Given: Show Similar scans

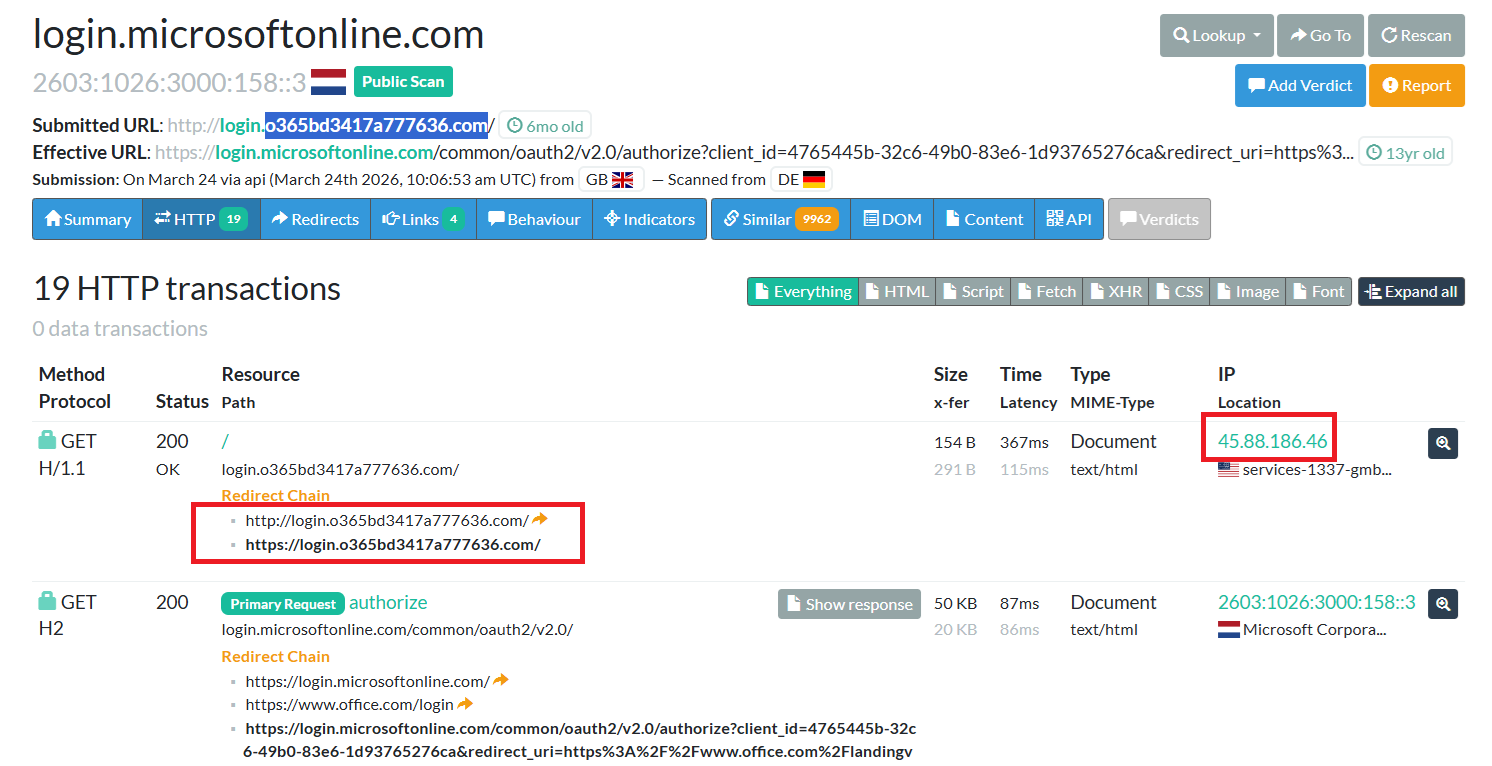Looking at the screenshot, I should pos(780,219).
